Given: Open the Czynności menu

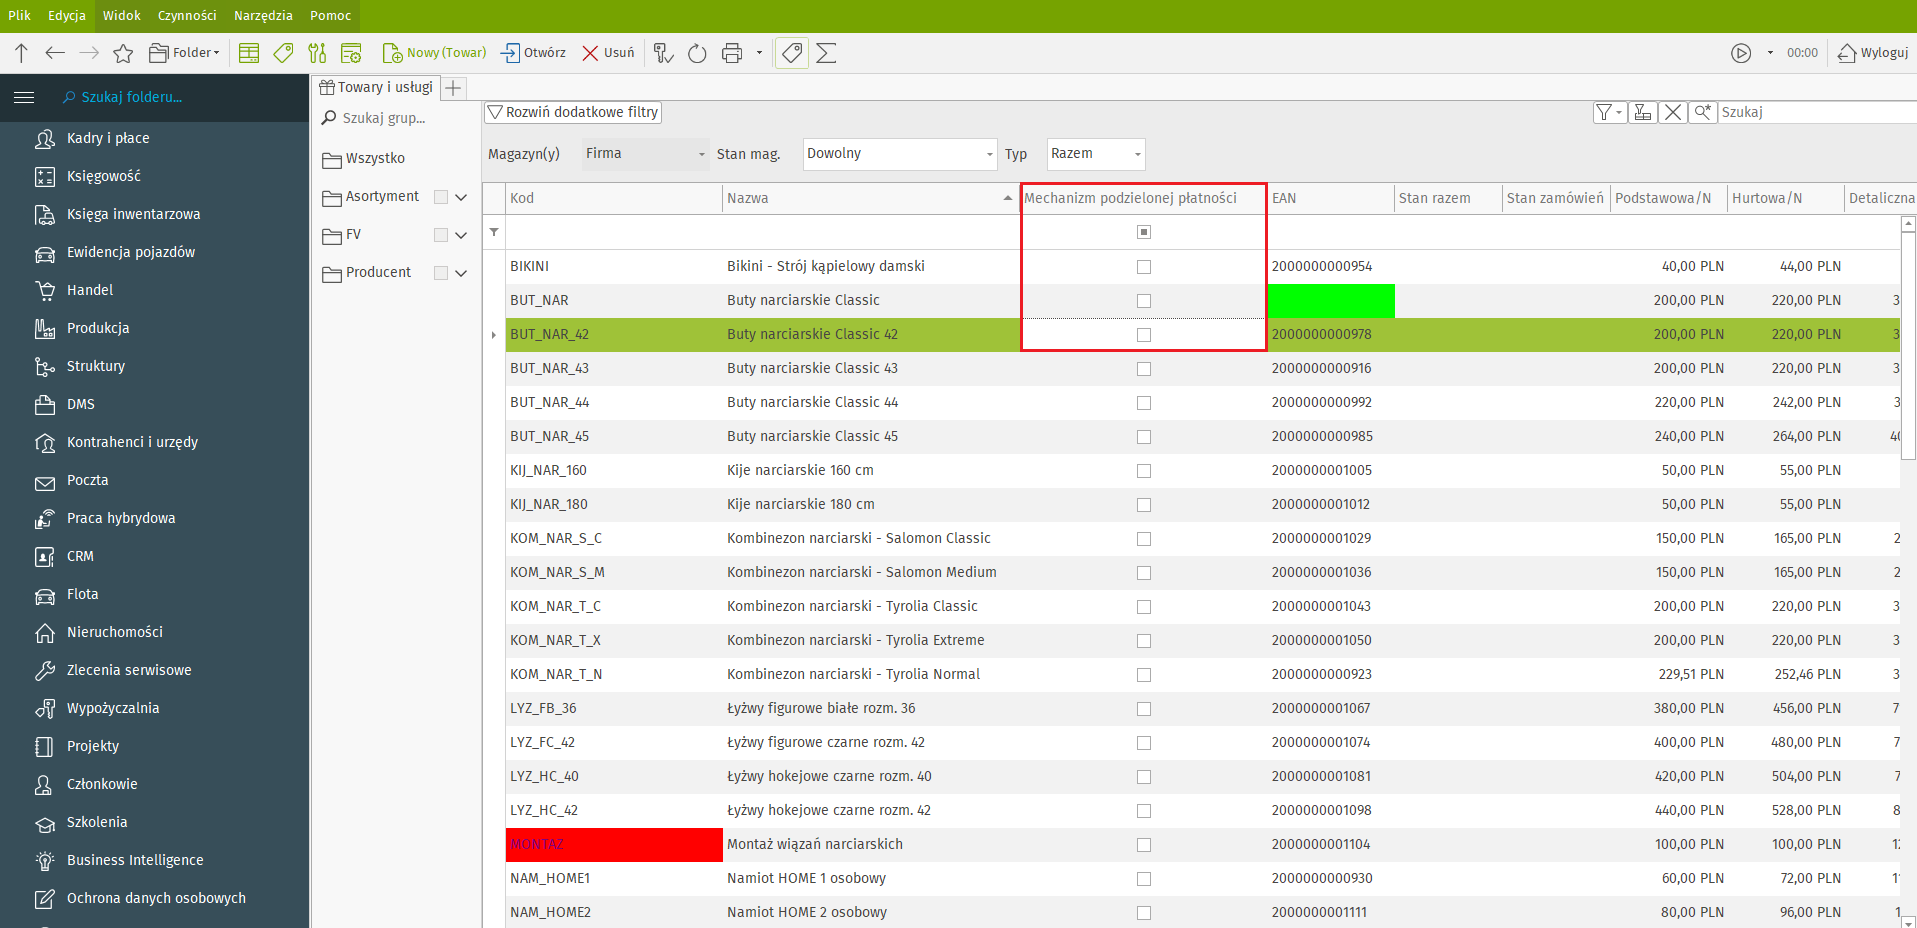Looking at the screenshot, I should tap(187, 15).
